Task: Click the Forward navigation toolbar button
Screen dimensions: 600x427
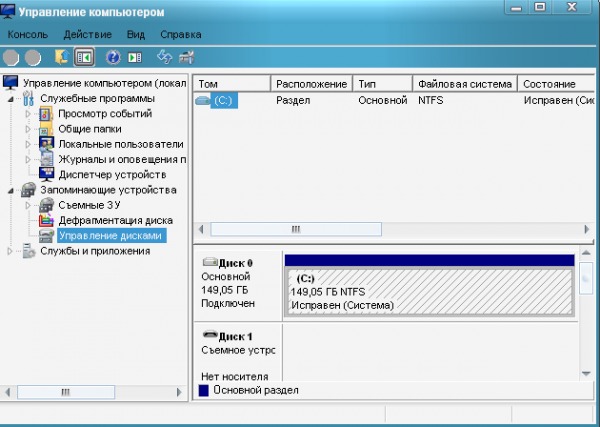Action: (33, 58)
